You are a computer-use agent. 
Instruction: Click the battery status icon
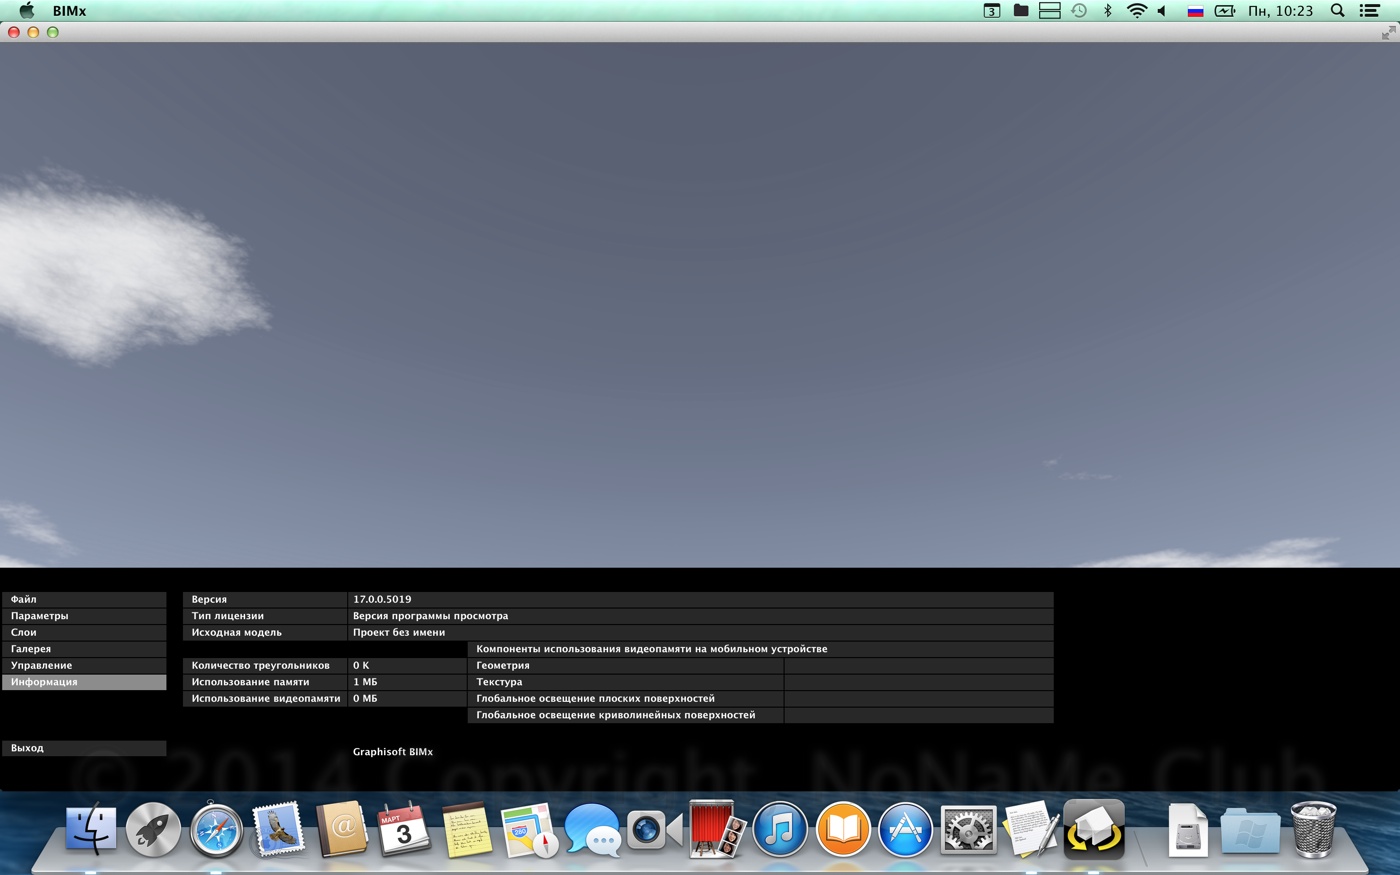tap(1225, 11)
